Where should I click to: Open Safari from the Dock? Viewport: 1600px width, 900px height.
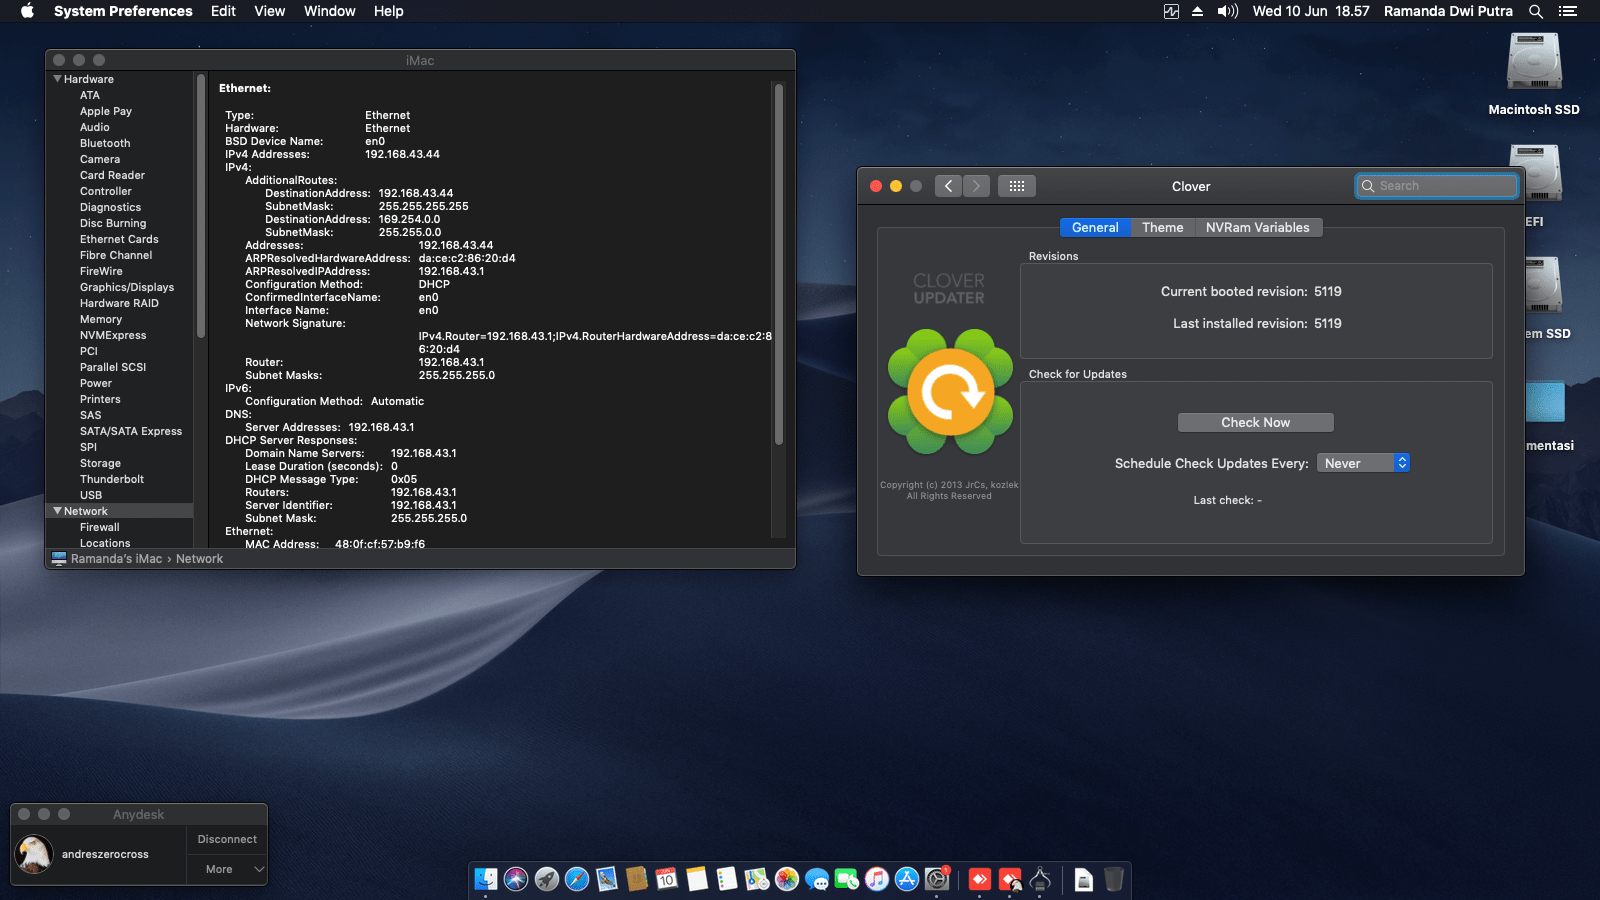577,879
